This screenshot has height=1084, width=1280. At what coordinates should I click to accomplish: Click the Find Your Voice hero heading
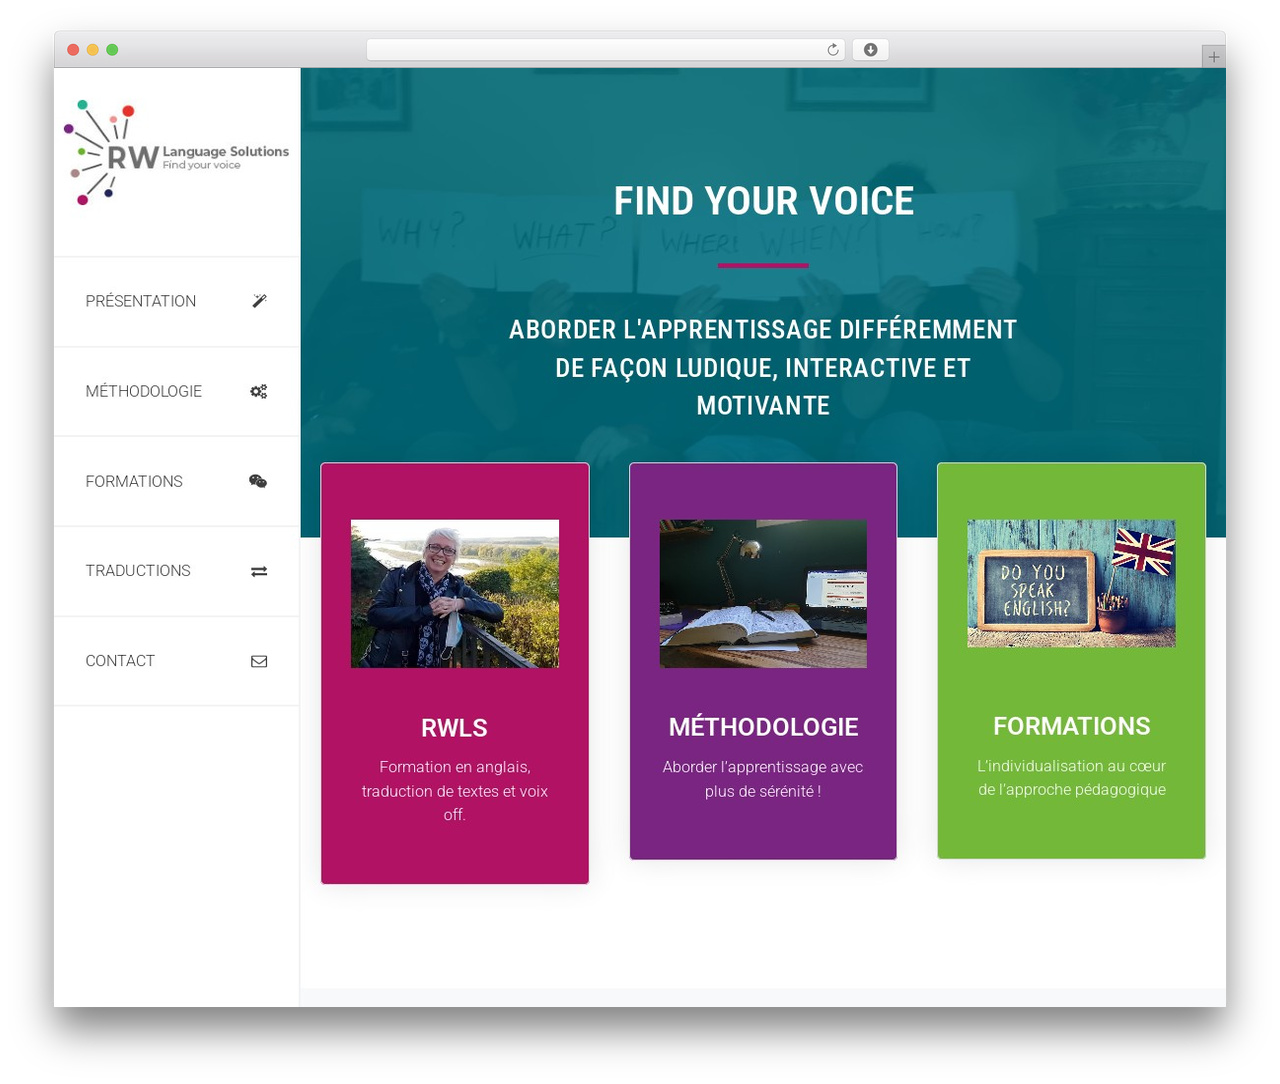pos(763,201)
